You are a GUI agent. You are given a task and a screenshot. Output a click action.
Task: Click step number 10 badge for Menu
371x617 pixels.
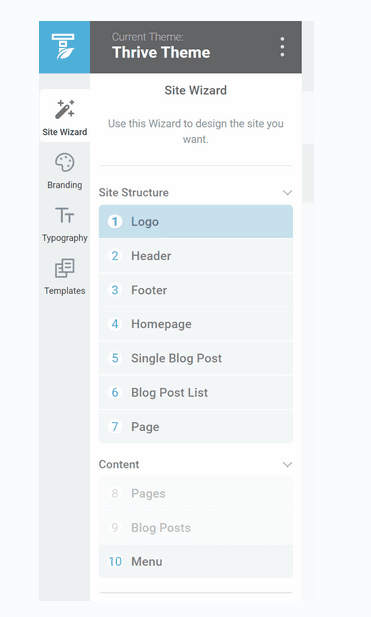115,562
